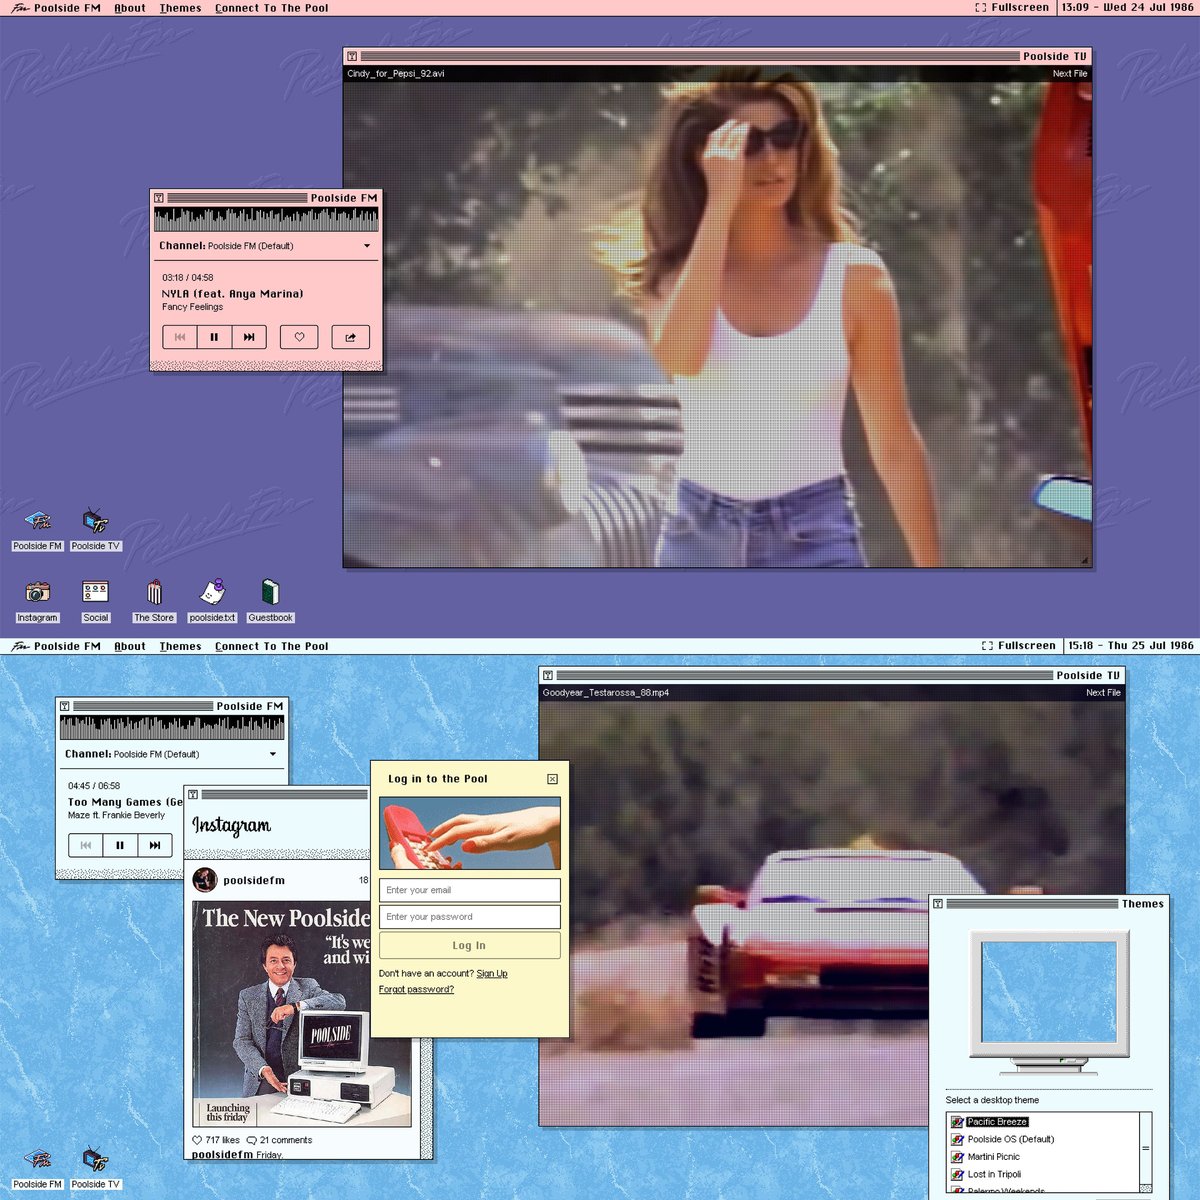Click the Forgot password? link

point(416,990)
